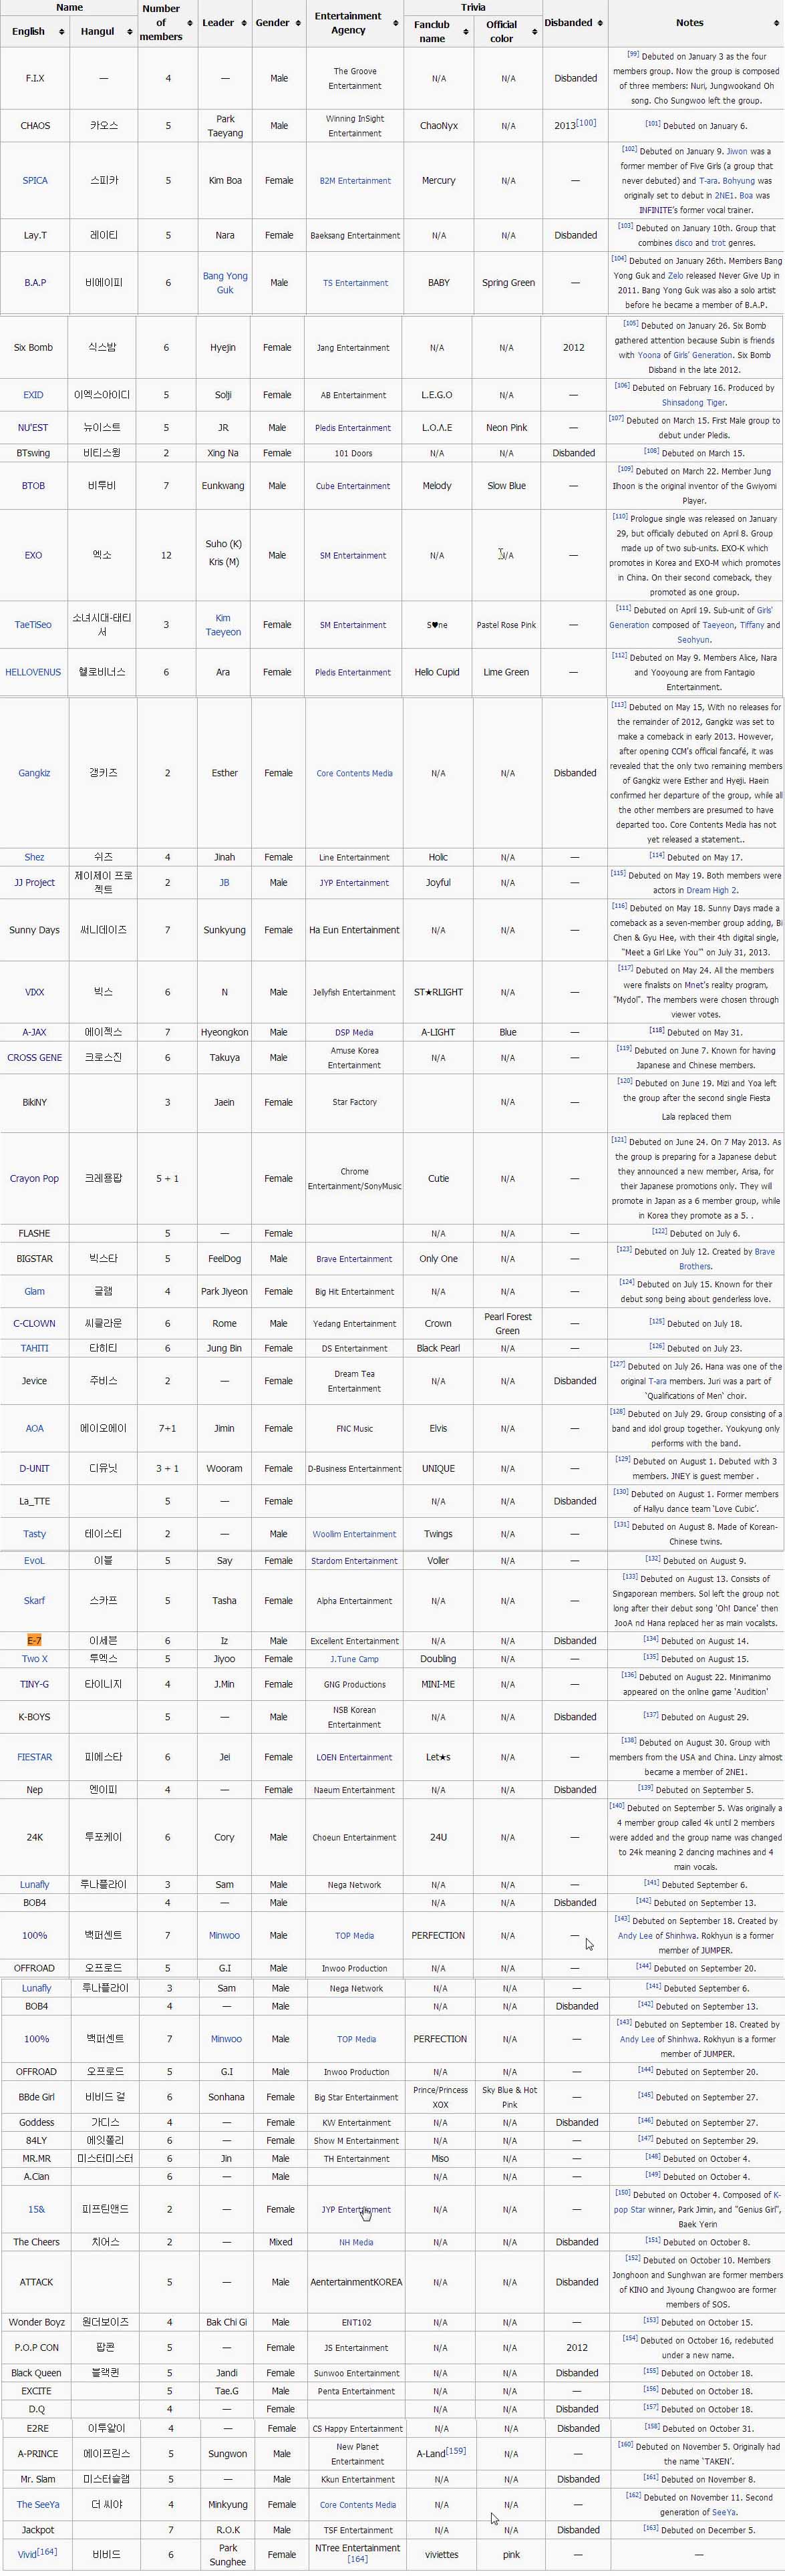Open the AOA group link
Image resolution: width=785 pixels, height=2576 pixels.
(34, 1429)
